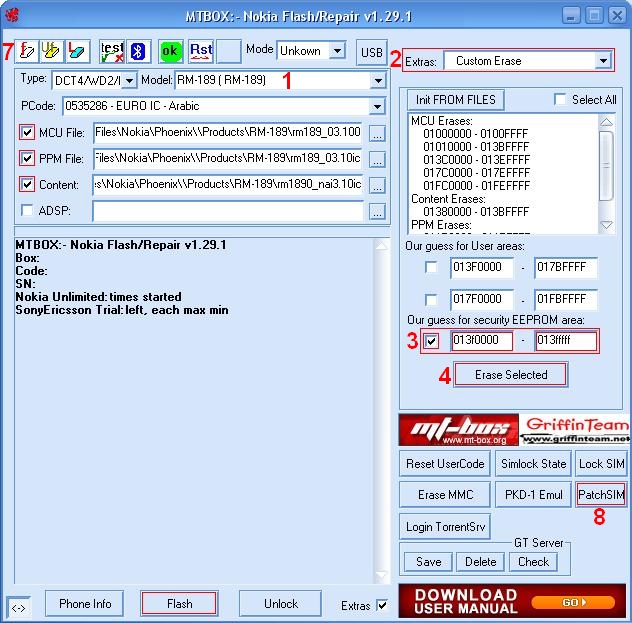Open the GriffinTeam logo banner
The height and width of the screenshot is (623, 632).
pos(575,430)
